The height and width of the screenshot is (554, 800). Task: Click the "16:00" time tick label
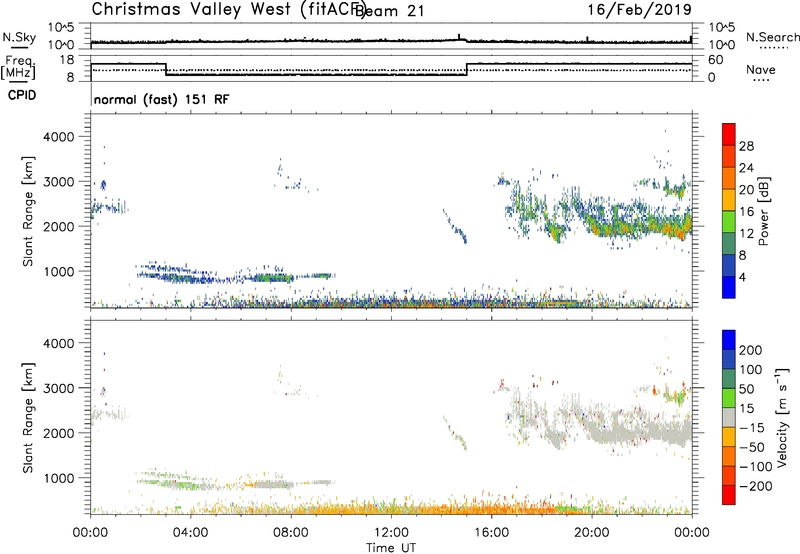coord(491,533)
